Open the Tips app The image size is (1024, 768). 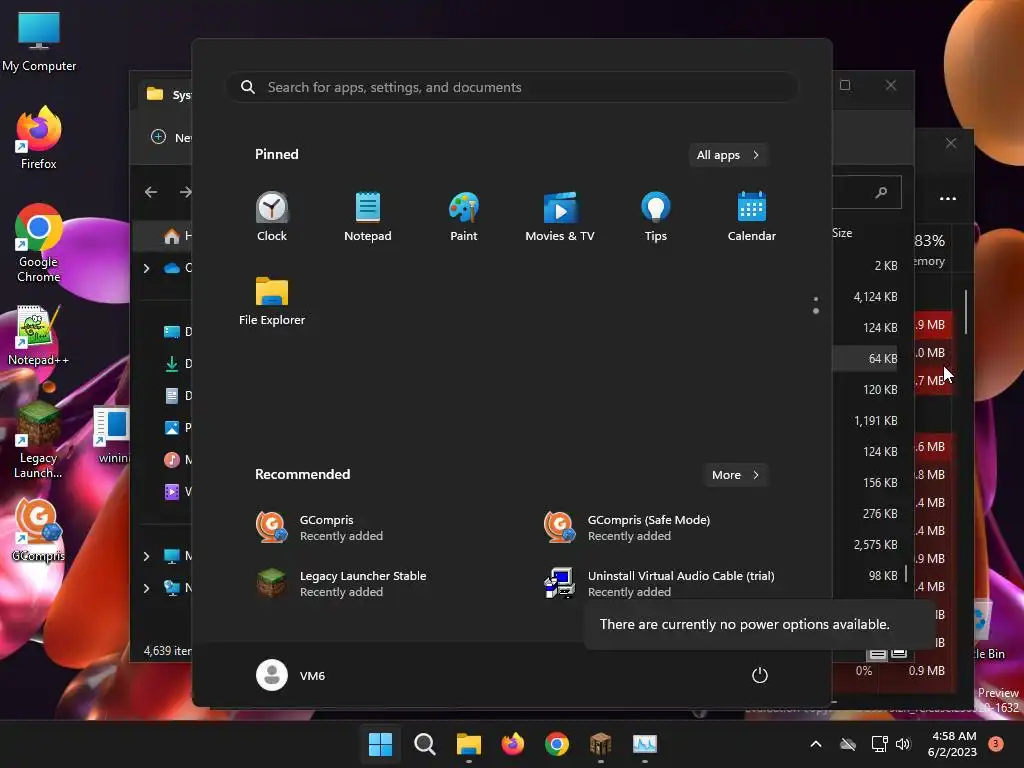click(656, 217)
